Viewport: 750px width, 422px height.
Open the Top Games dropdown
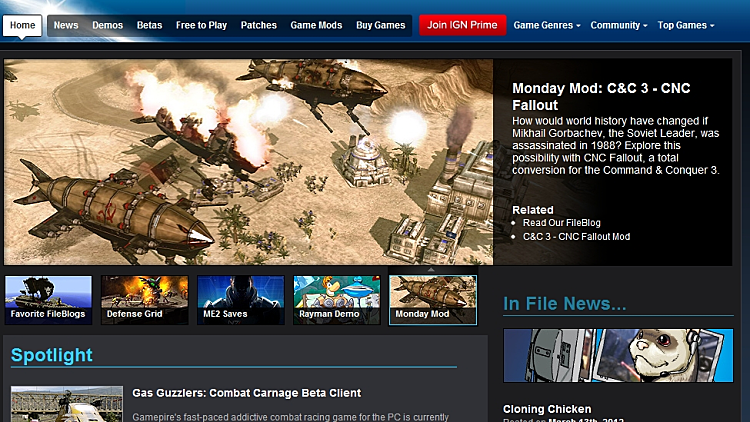click(685, 25)
